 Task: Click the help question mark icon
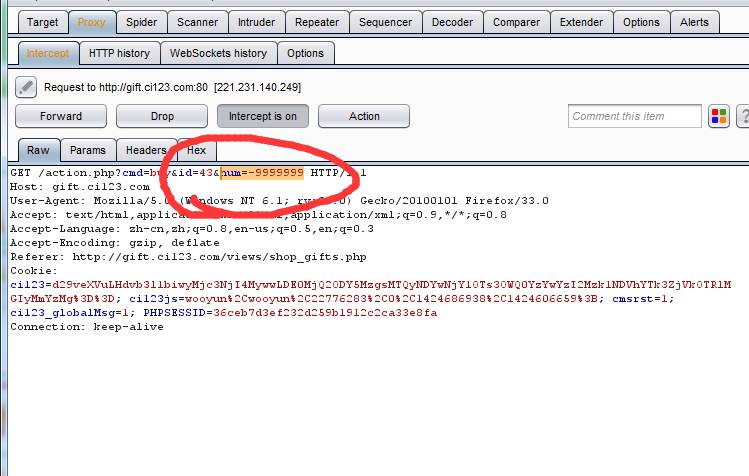(744, 116)
